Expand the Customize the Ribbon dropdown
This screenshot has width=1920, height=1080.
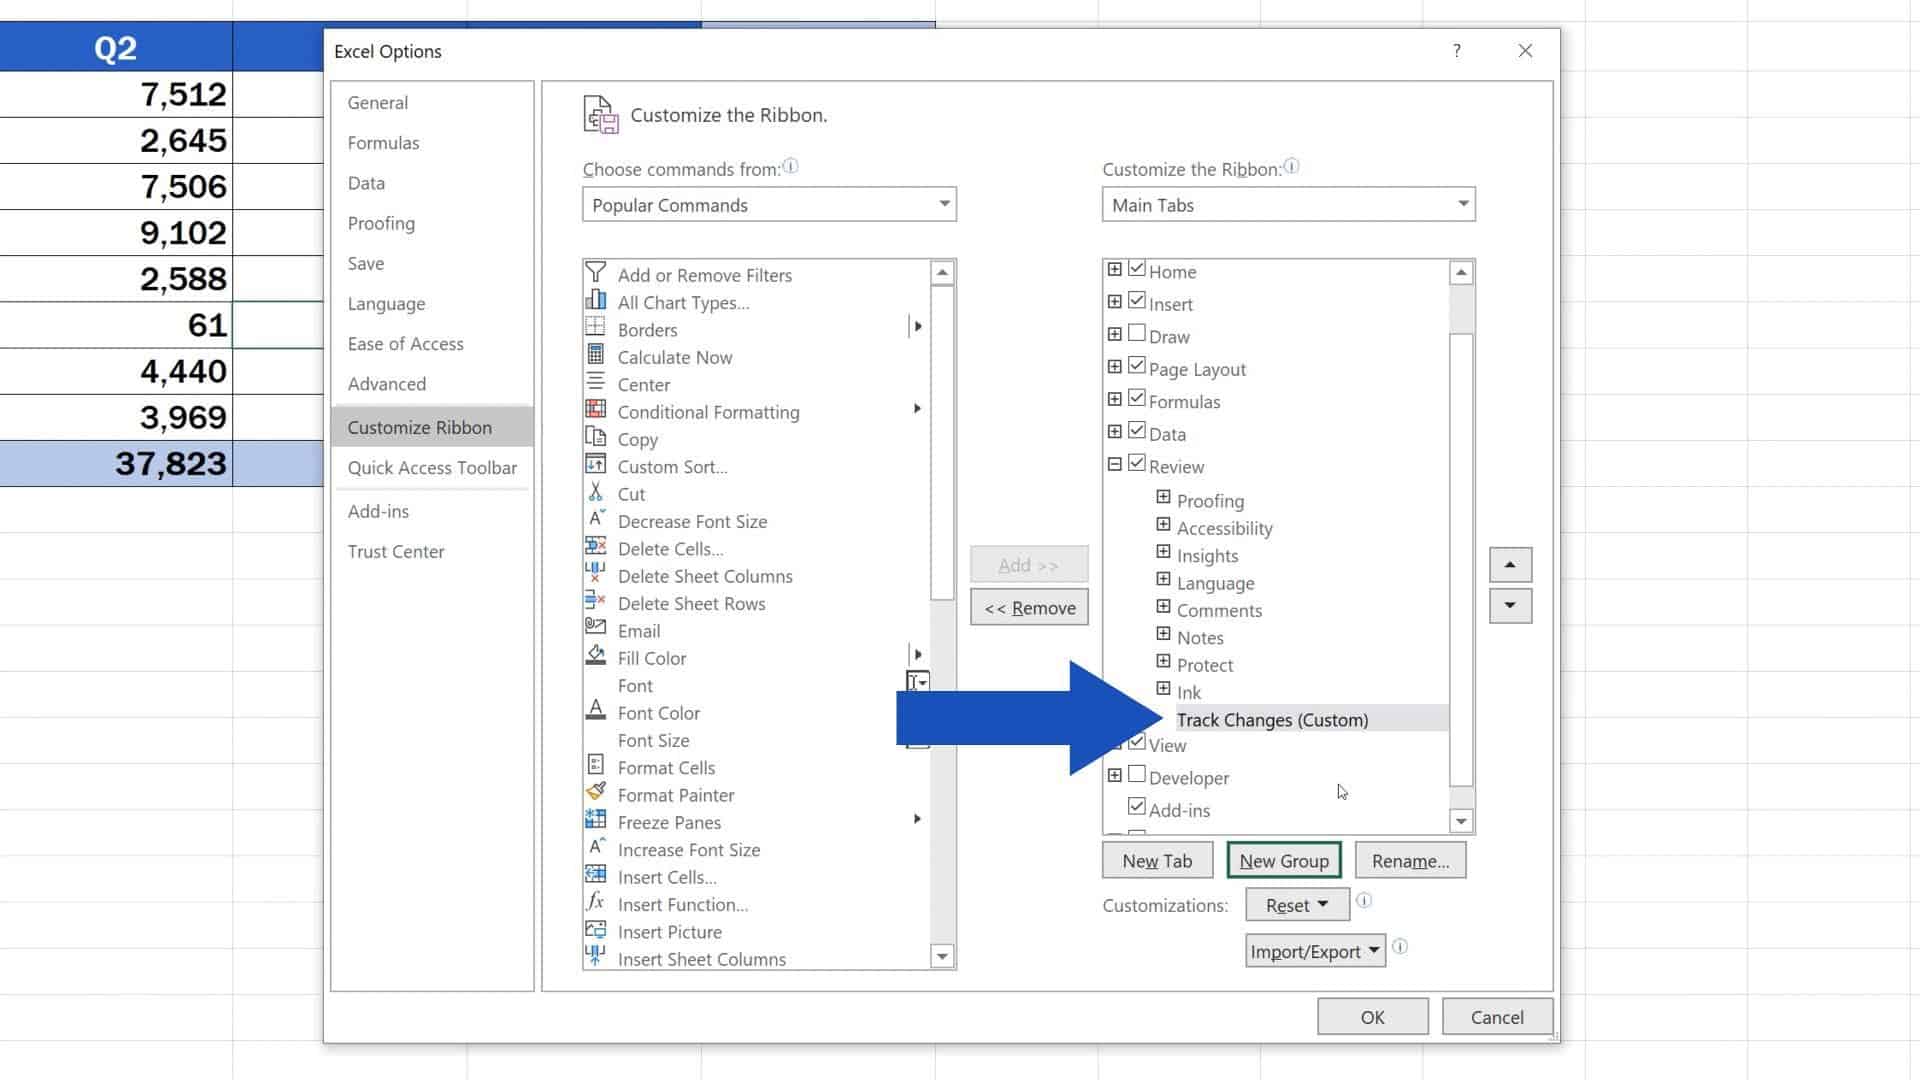click(x=1461, y=204)
